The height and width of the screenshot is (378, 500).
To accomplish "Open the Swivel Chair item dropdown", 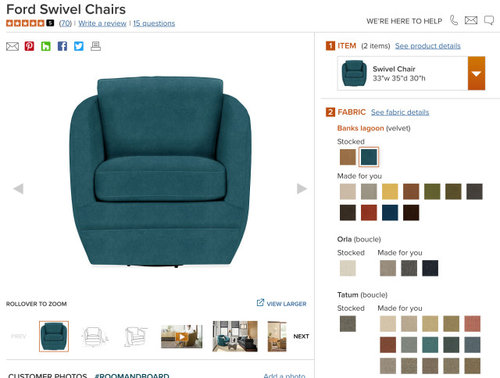I will point(476,73).
